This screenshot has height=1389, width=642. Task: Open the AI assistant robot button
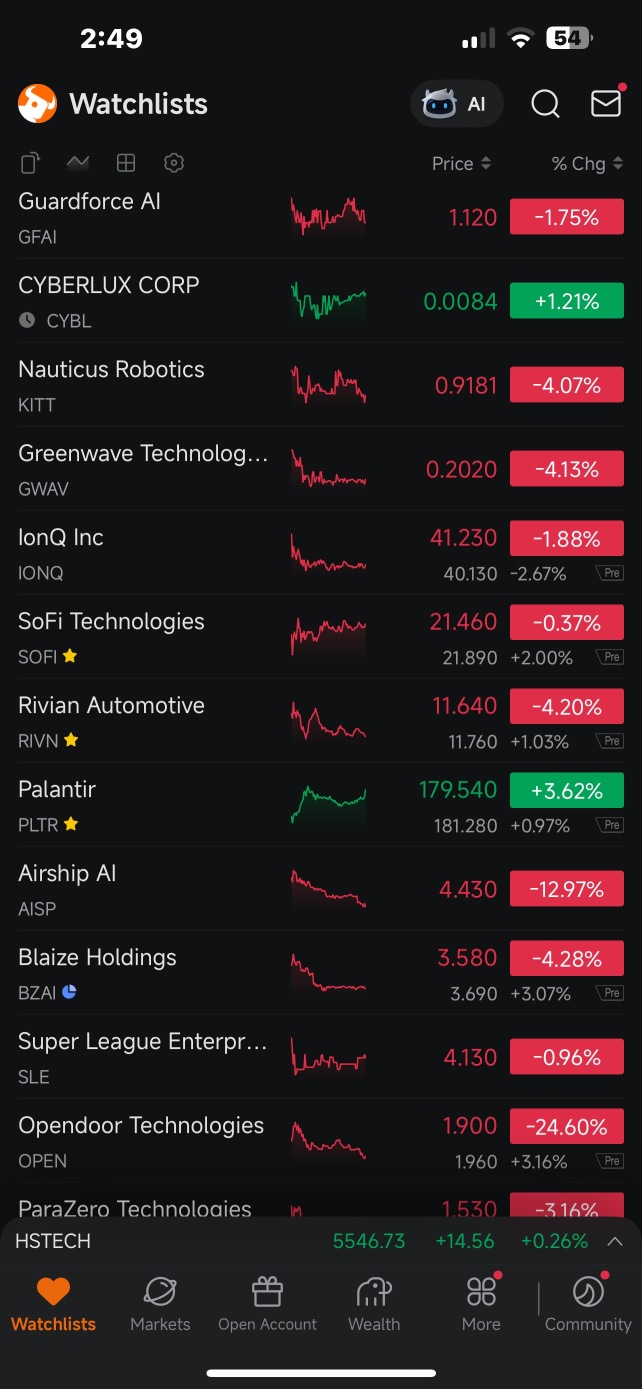coord(456,104)
